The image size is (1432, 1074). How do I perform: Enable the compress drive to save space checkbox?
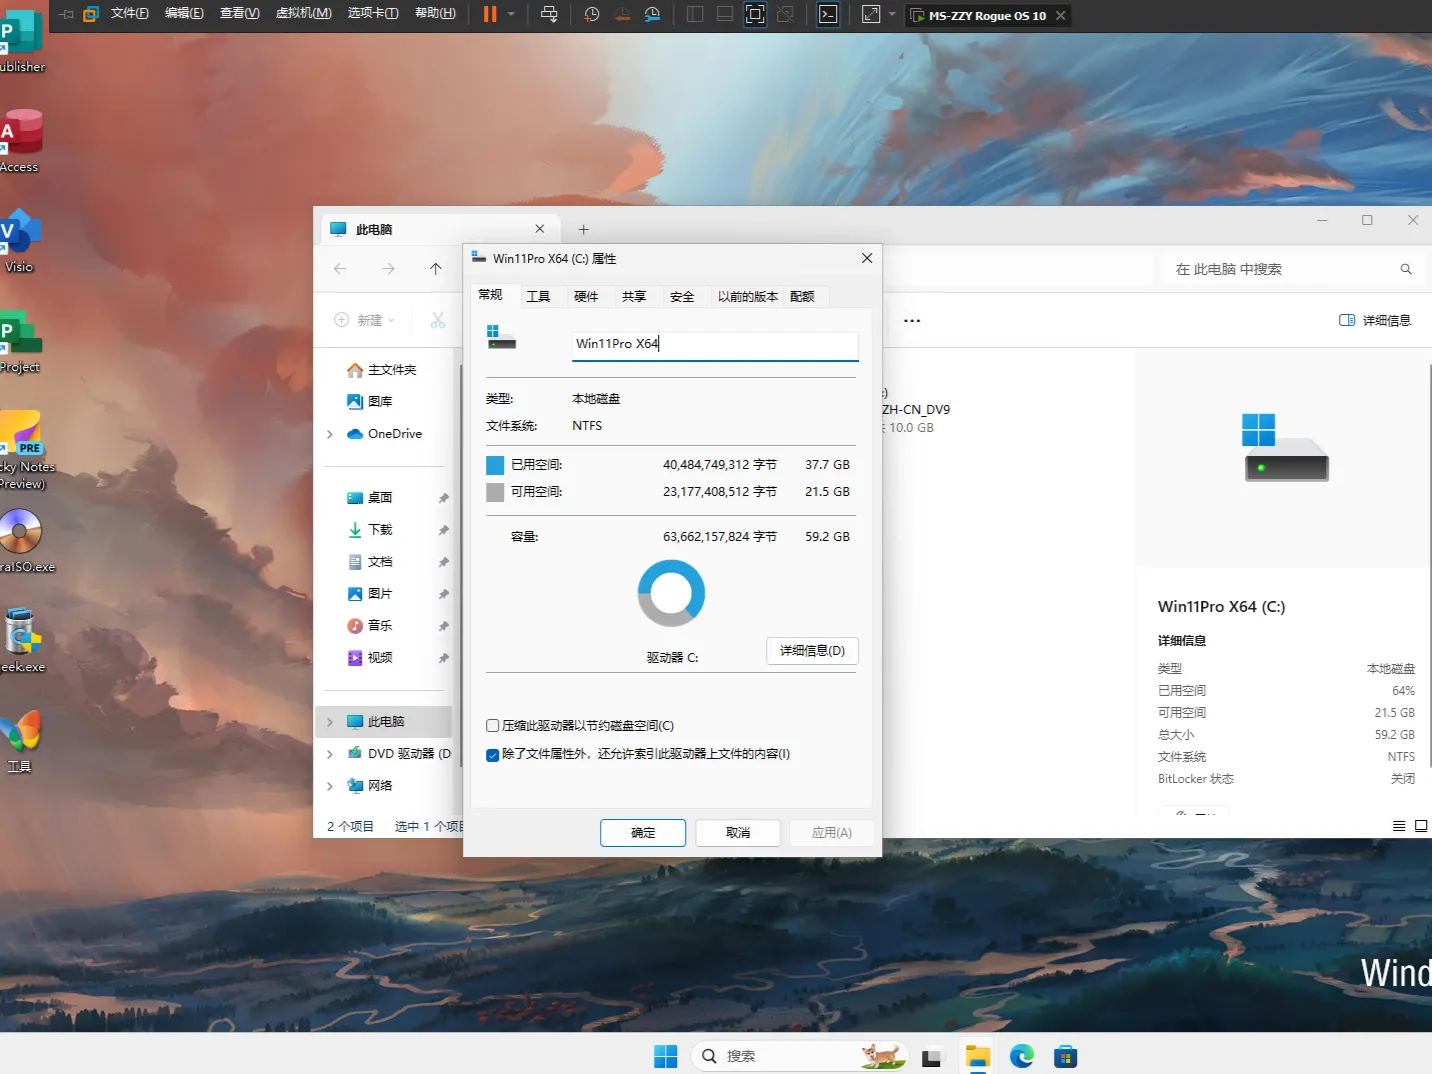493,725
